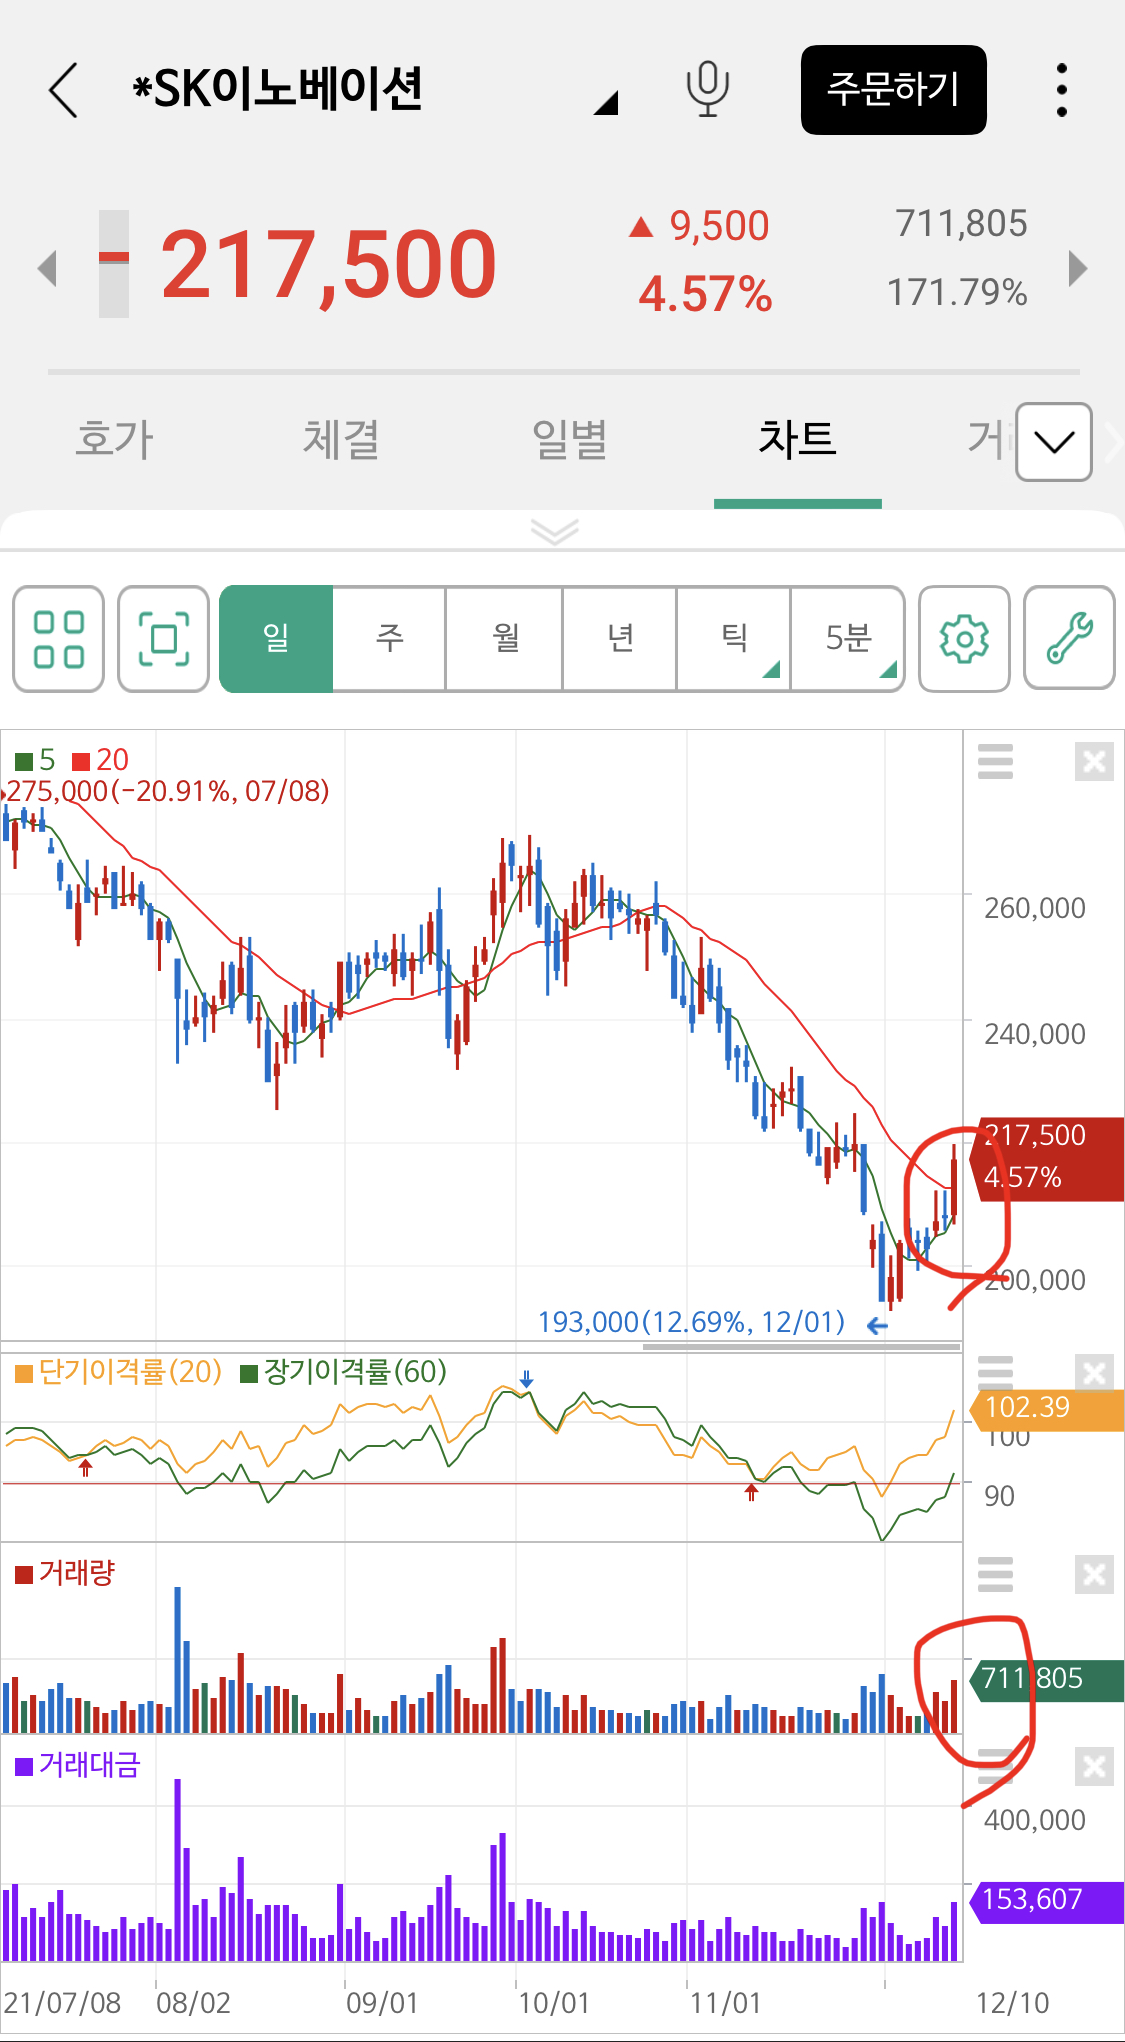Switch to the 호가 tab
Image resolution: width=1125 pixels, height=2042 pixels.
coord(114,439)
